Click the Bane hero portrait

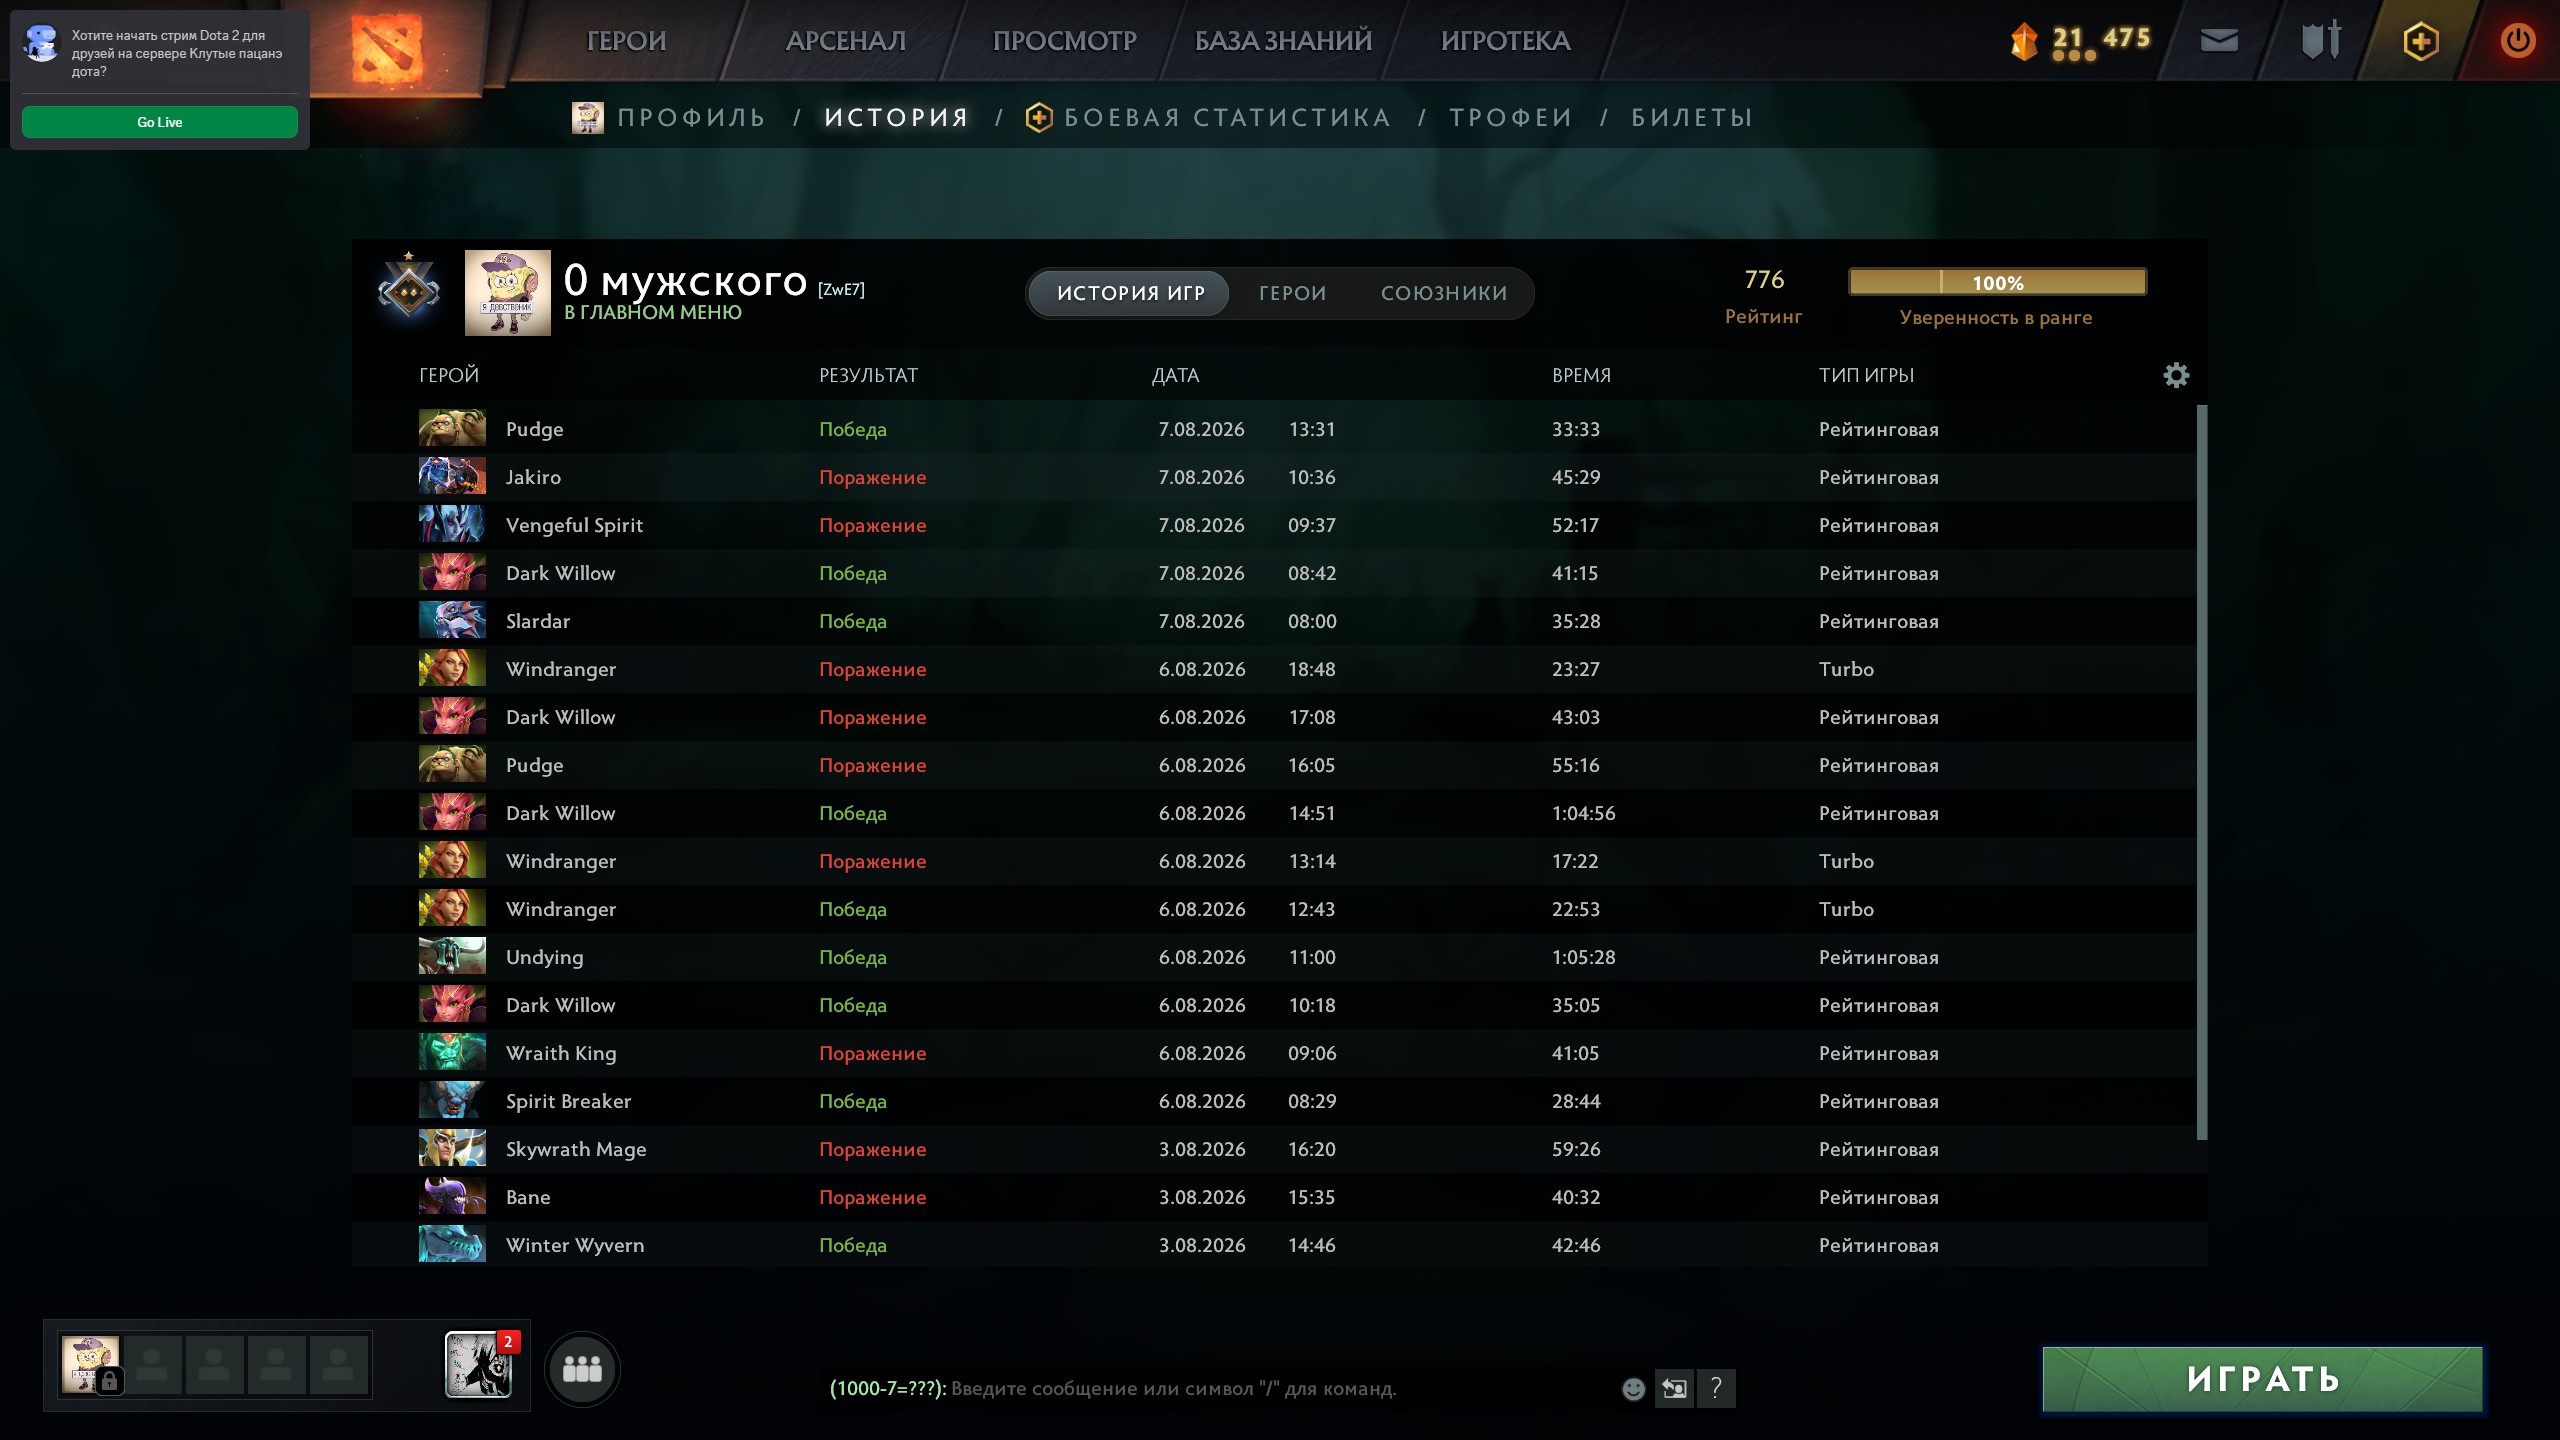pyautogui.click(x=452, y=1196)
